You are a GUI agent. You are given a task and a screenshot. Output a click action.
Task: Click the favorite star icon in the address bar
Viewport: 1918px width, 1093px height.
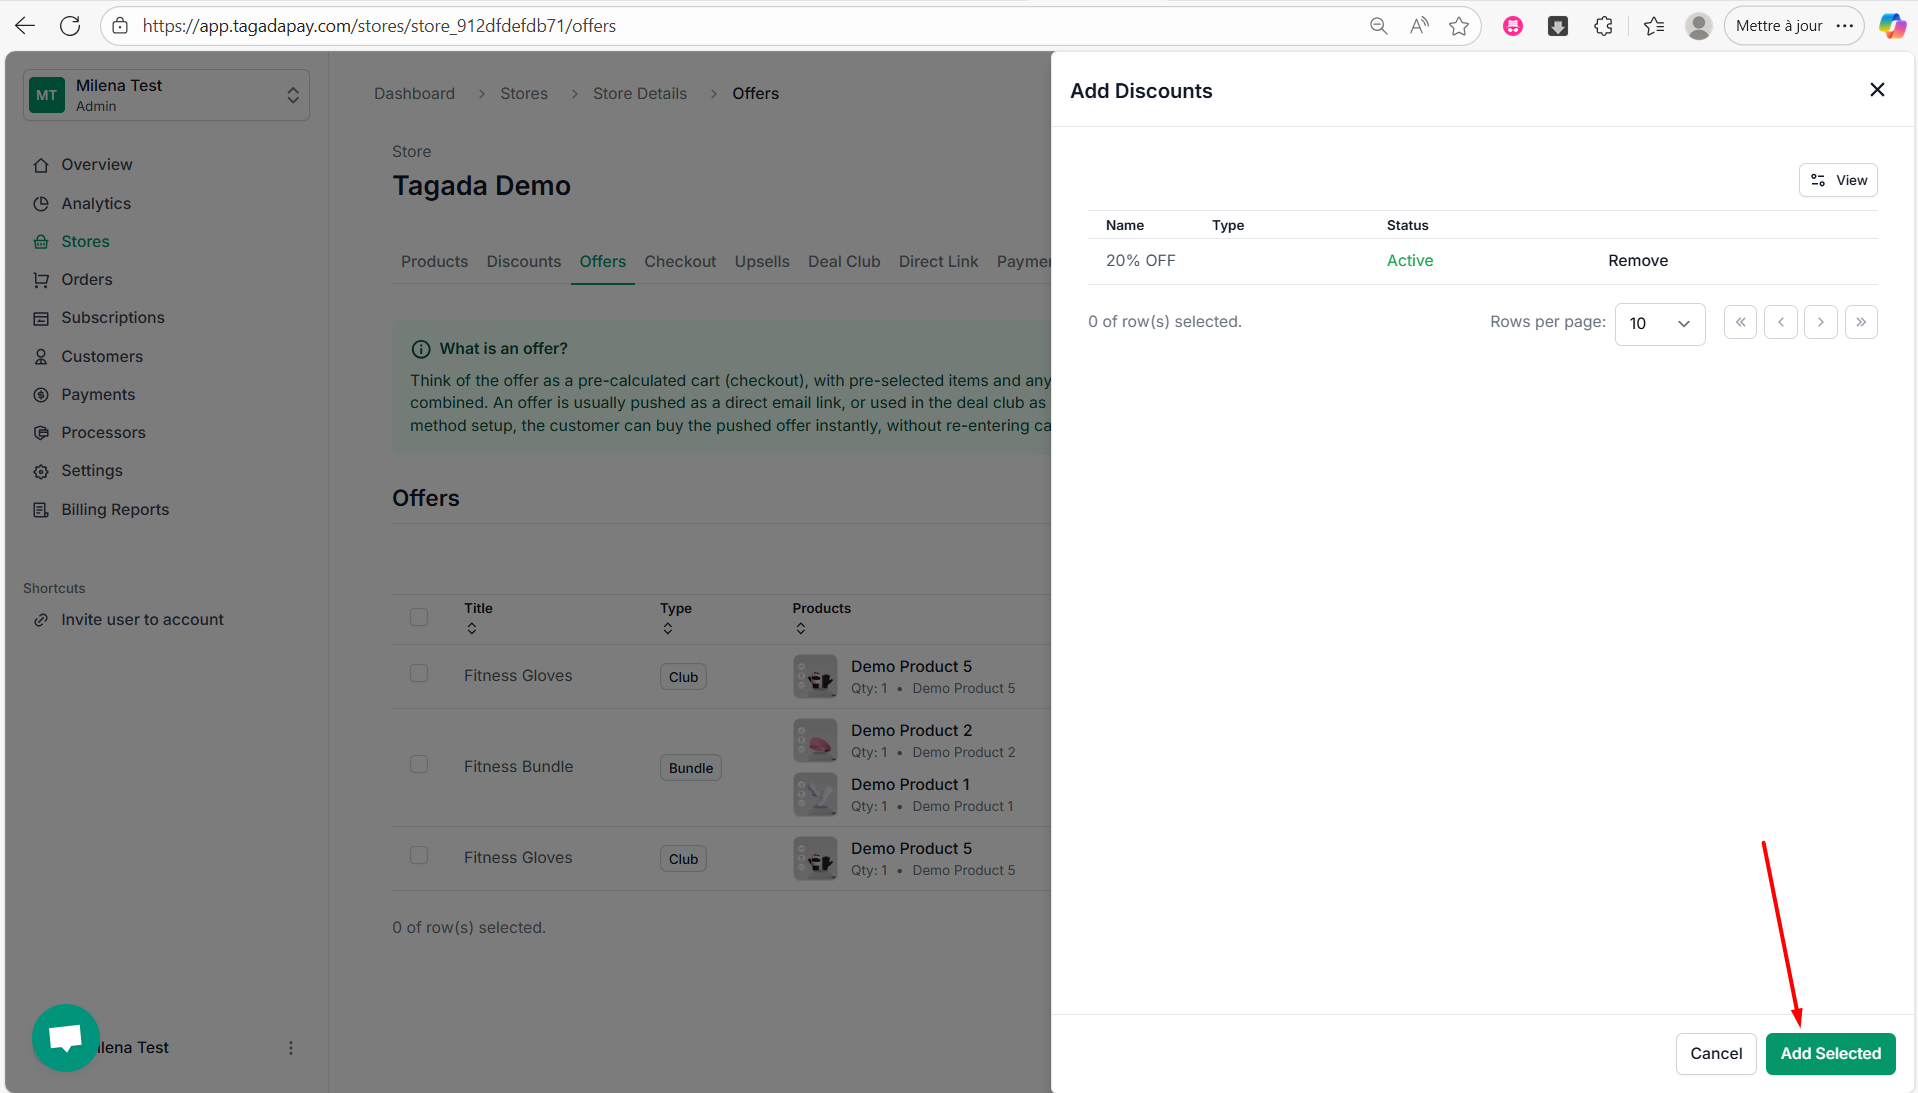(x=1459, y=26)
